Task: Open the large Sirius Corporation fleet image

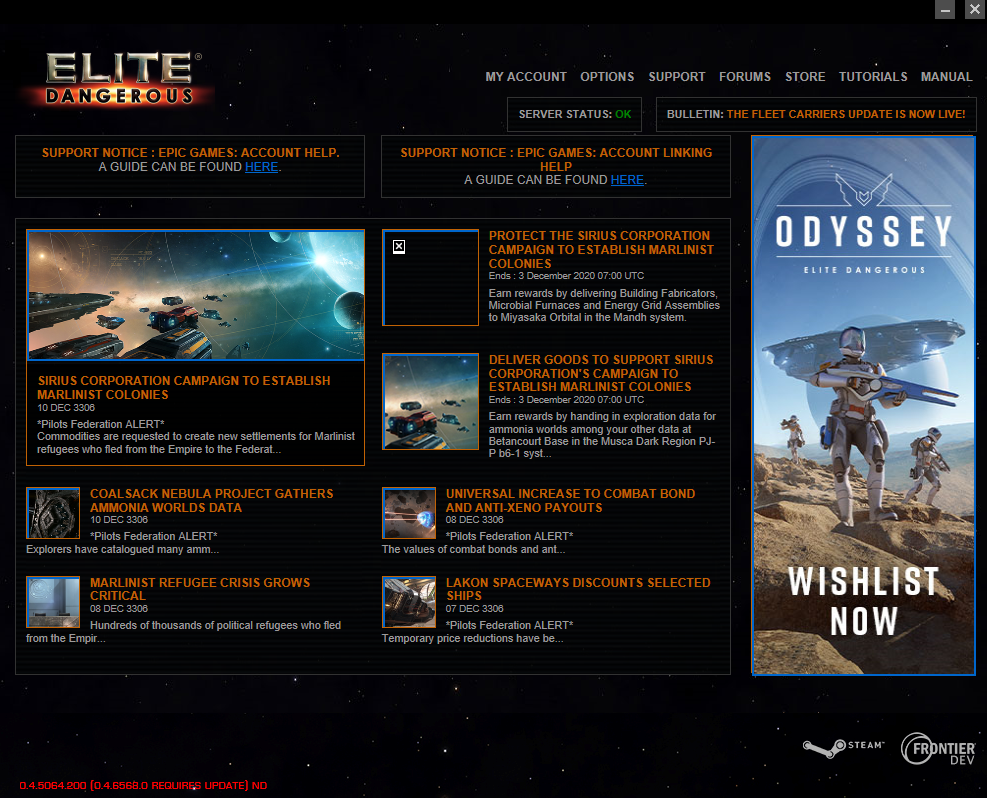Action: 195,295
